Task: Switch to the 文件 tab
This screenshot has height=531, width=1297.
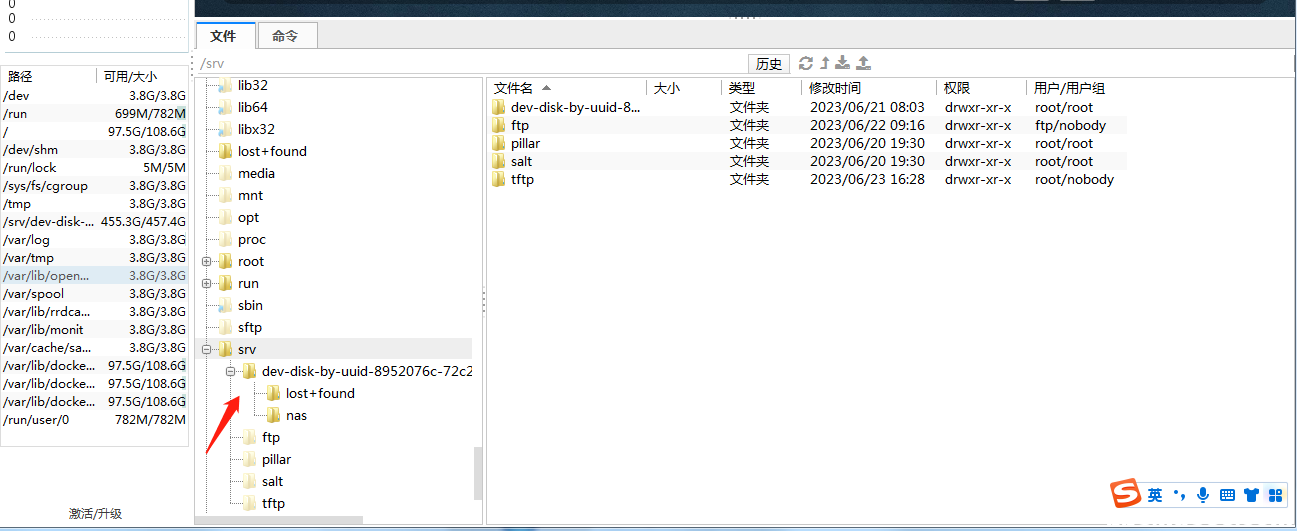Action: 223,36
